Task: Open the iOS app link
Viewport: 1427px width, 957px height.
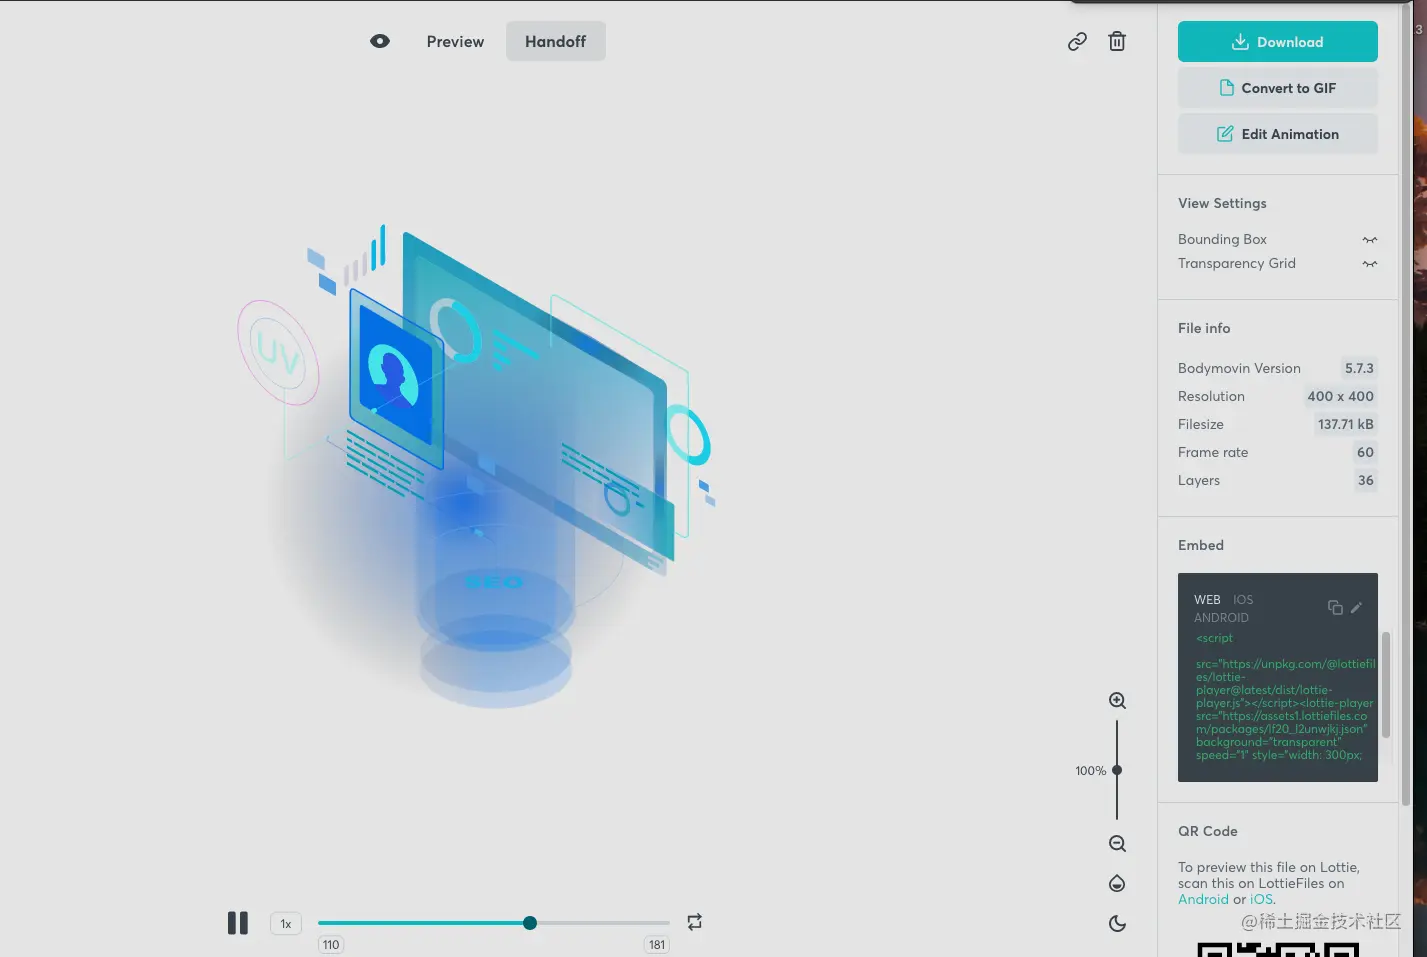Action: (1261, 899)
